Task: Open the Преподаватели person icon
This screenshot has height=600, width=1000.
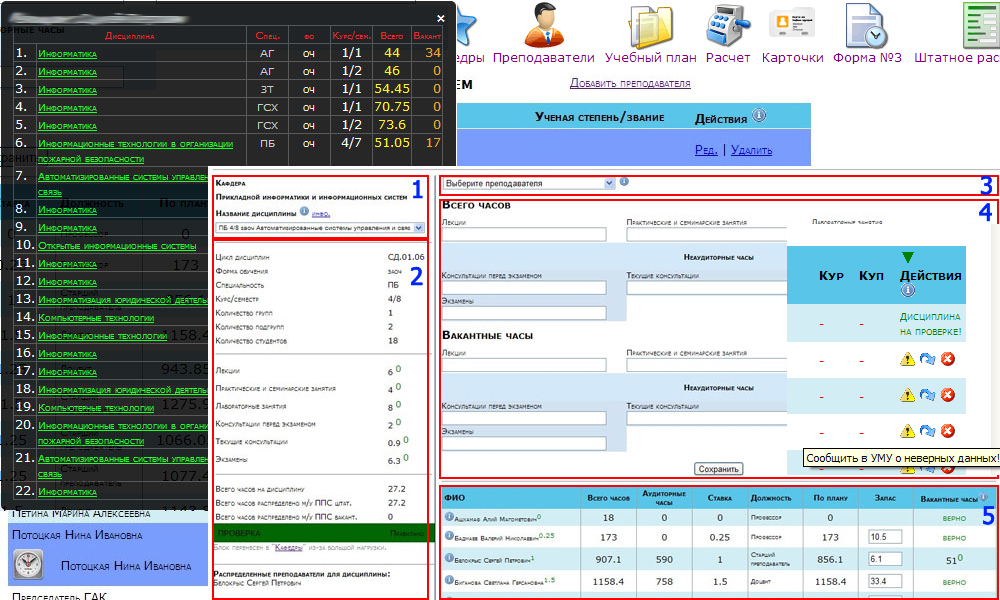Action: click(544, 24)
